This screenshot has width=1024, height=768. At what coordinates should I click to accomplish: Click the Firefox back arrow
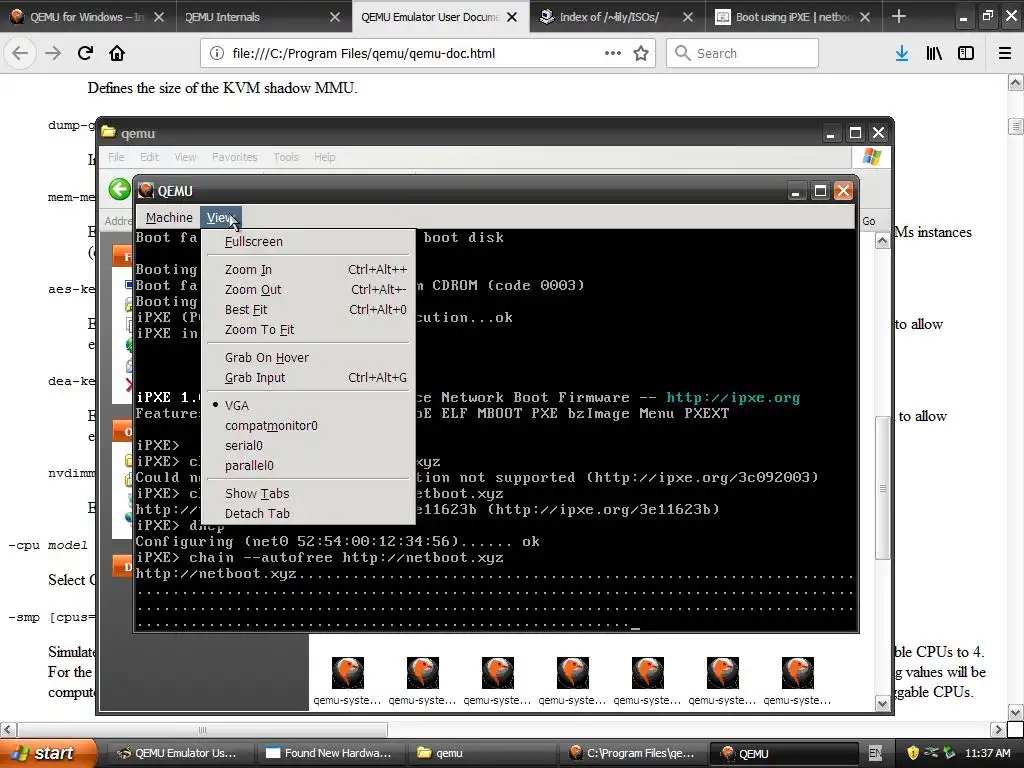pyautogui.click(x=20, y=53)
